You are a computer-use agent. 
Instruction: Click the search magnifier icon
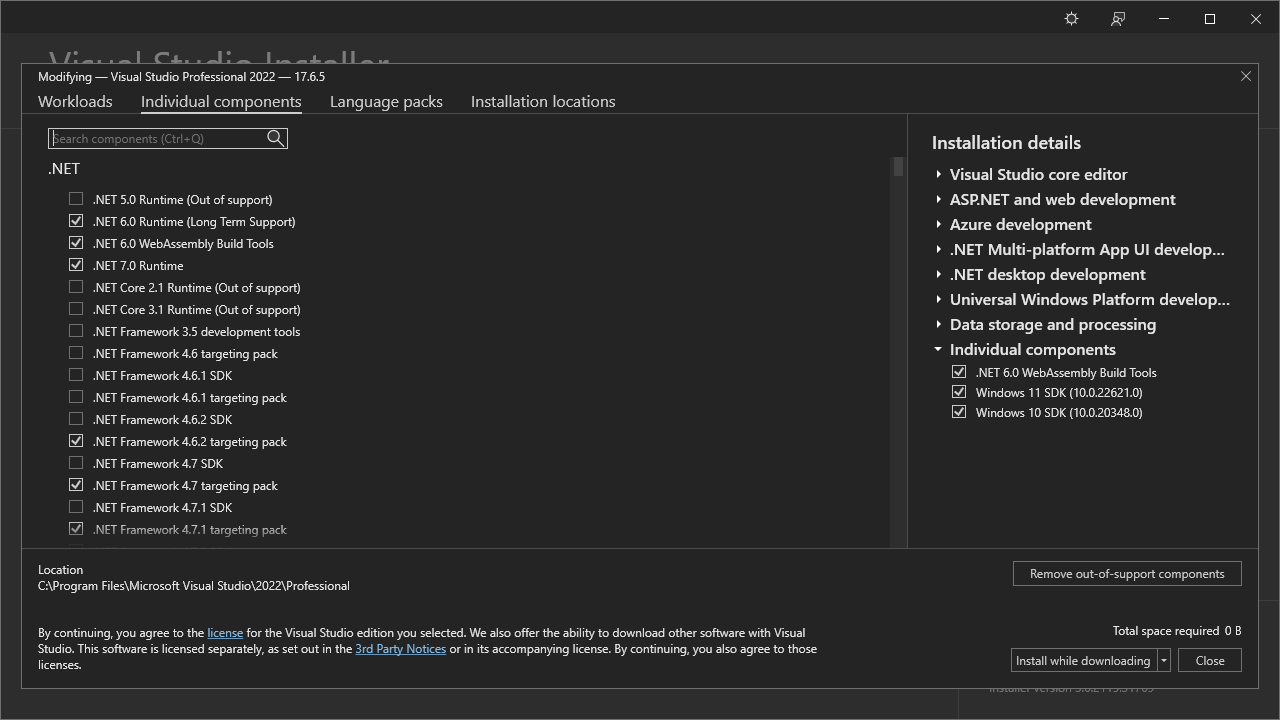click(275, 139)
